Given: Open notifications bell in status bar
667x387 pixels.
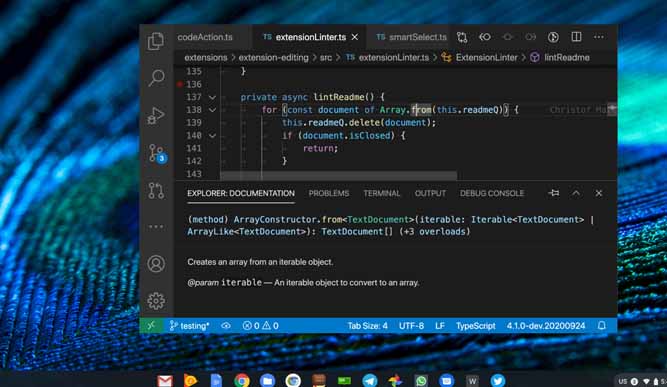Looking at the screenshot, I should [601, 326].
